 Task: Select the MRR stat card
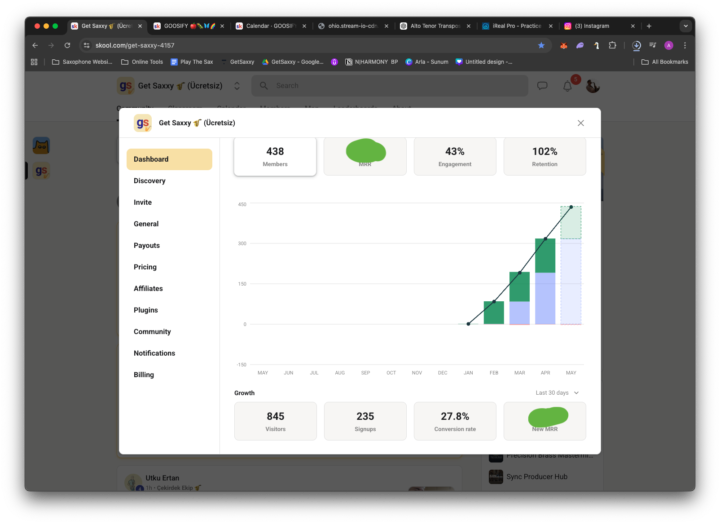pos(365,157)
